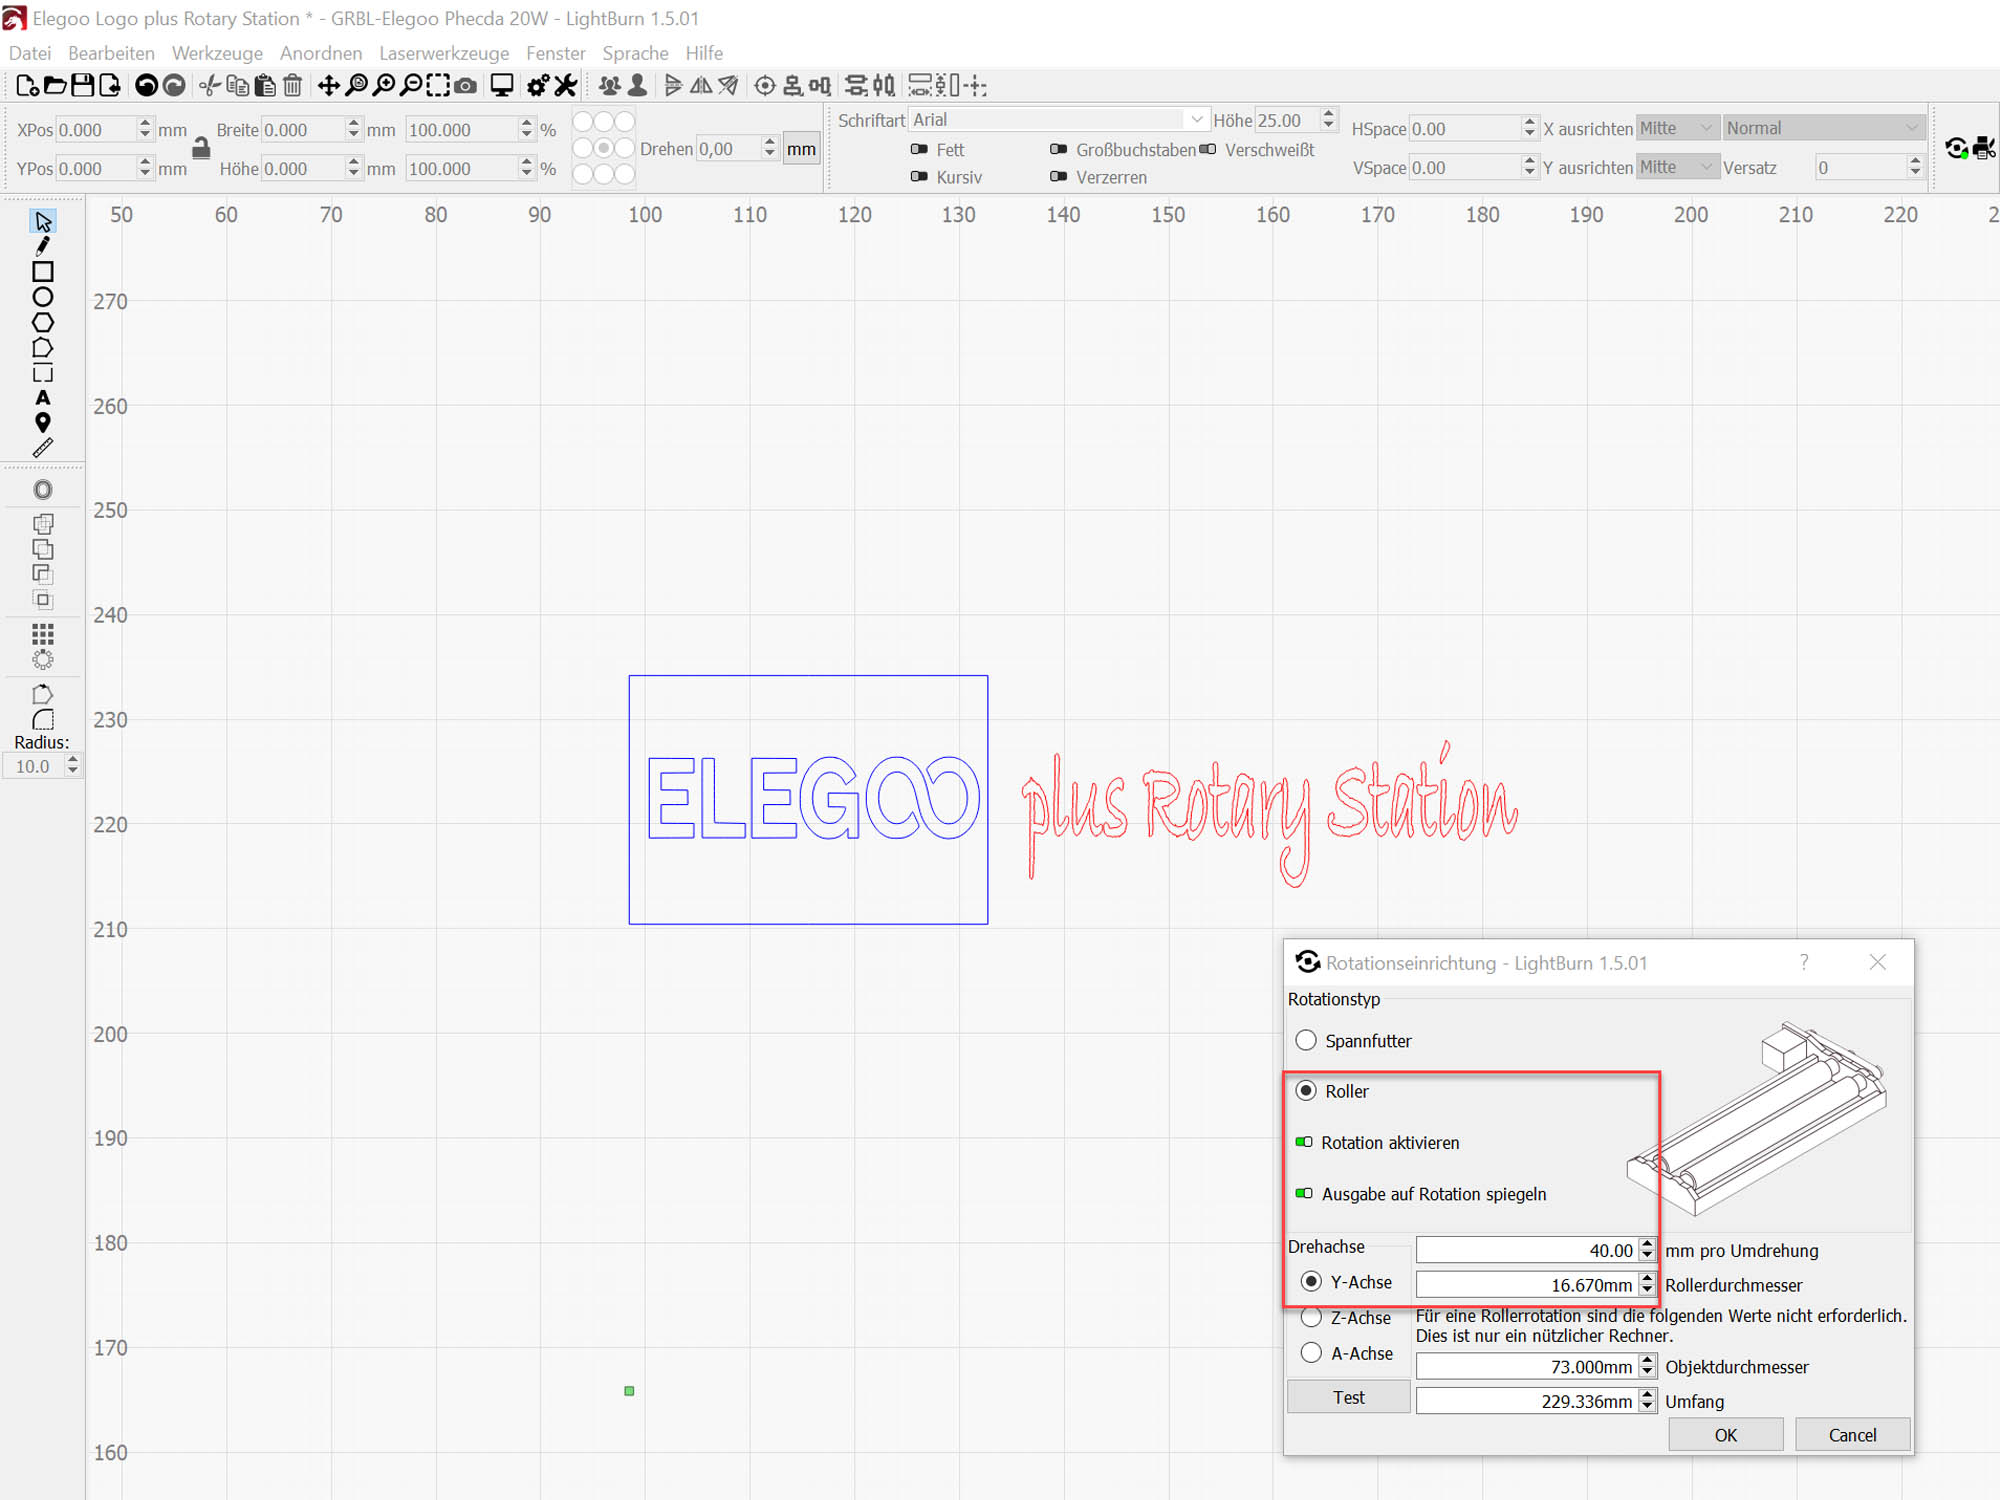Screen dimensions: 2000x1500
Task: Select the position marker pin tool
Action: click(42, 423)
